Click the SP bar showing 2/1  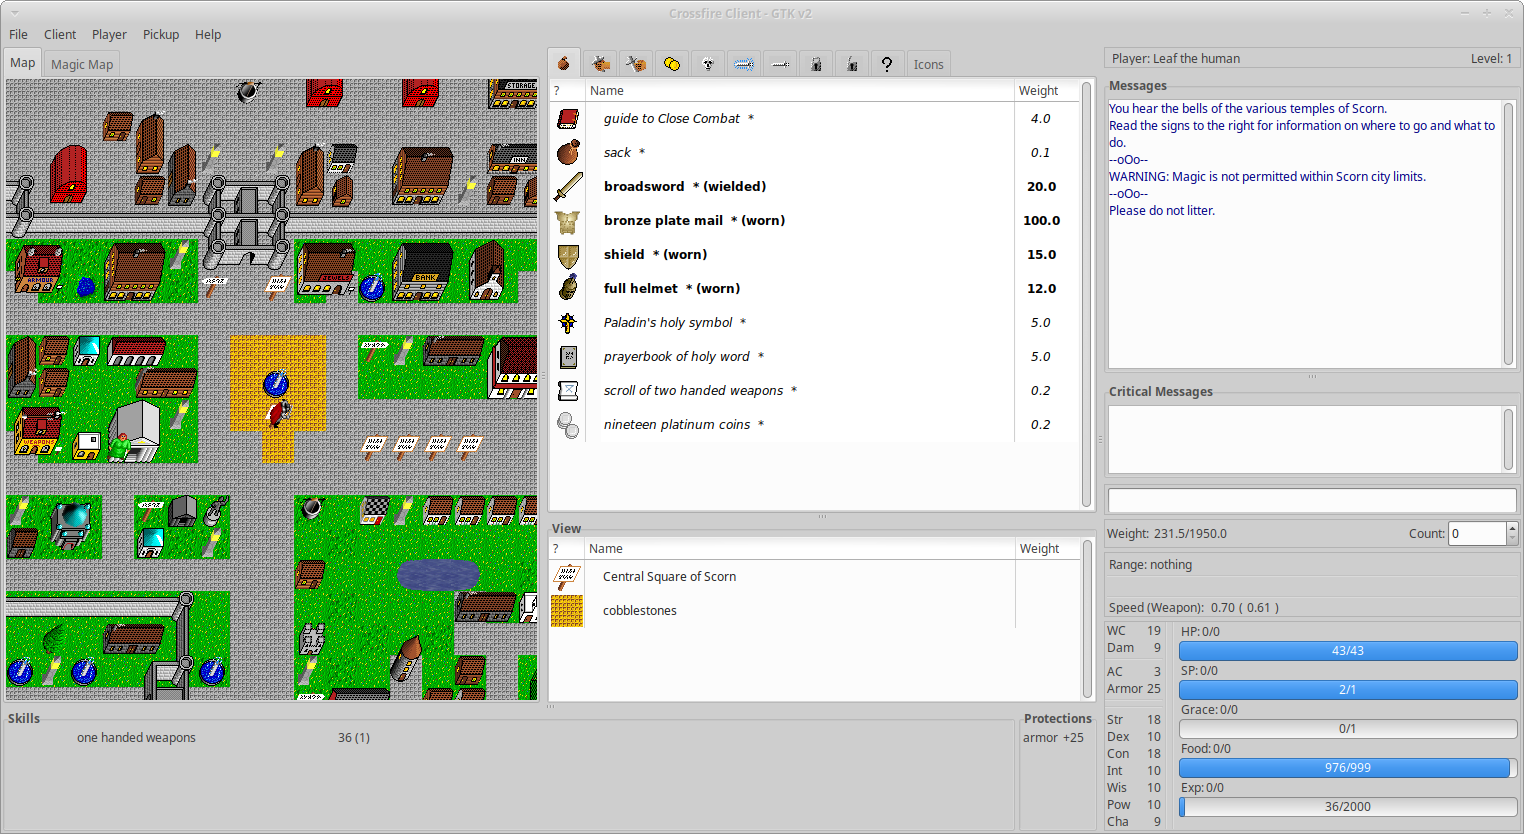point(1348,689)
